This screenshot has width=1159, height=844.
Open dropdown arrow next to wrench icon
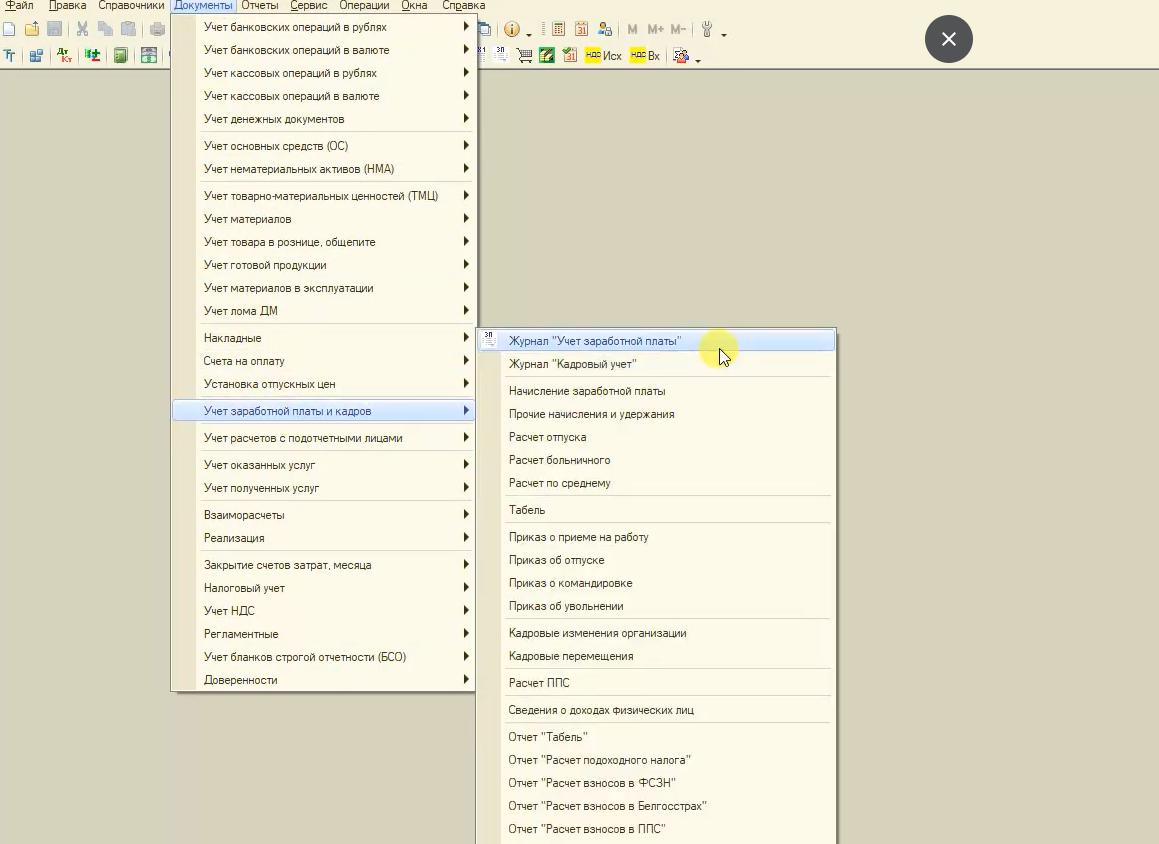(724, 33)
